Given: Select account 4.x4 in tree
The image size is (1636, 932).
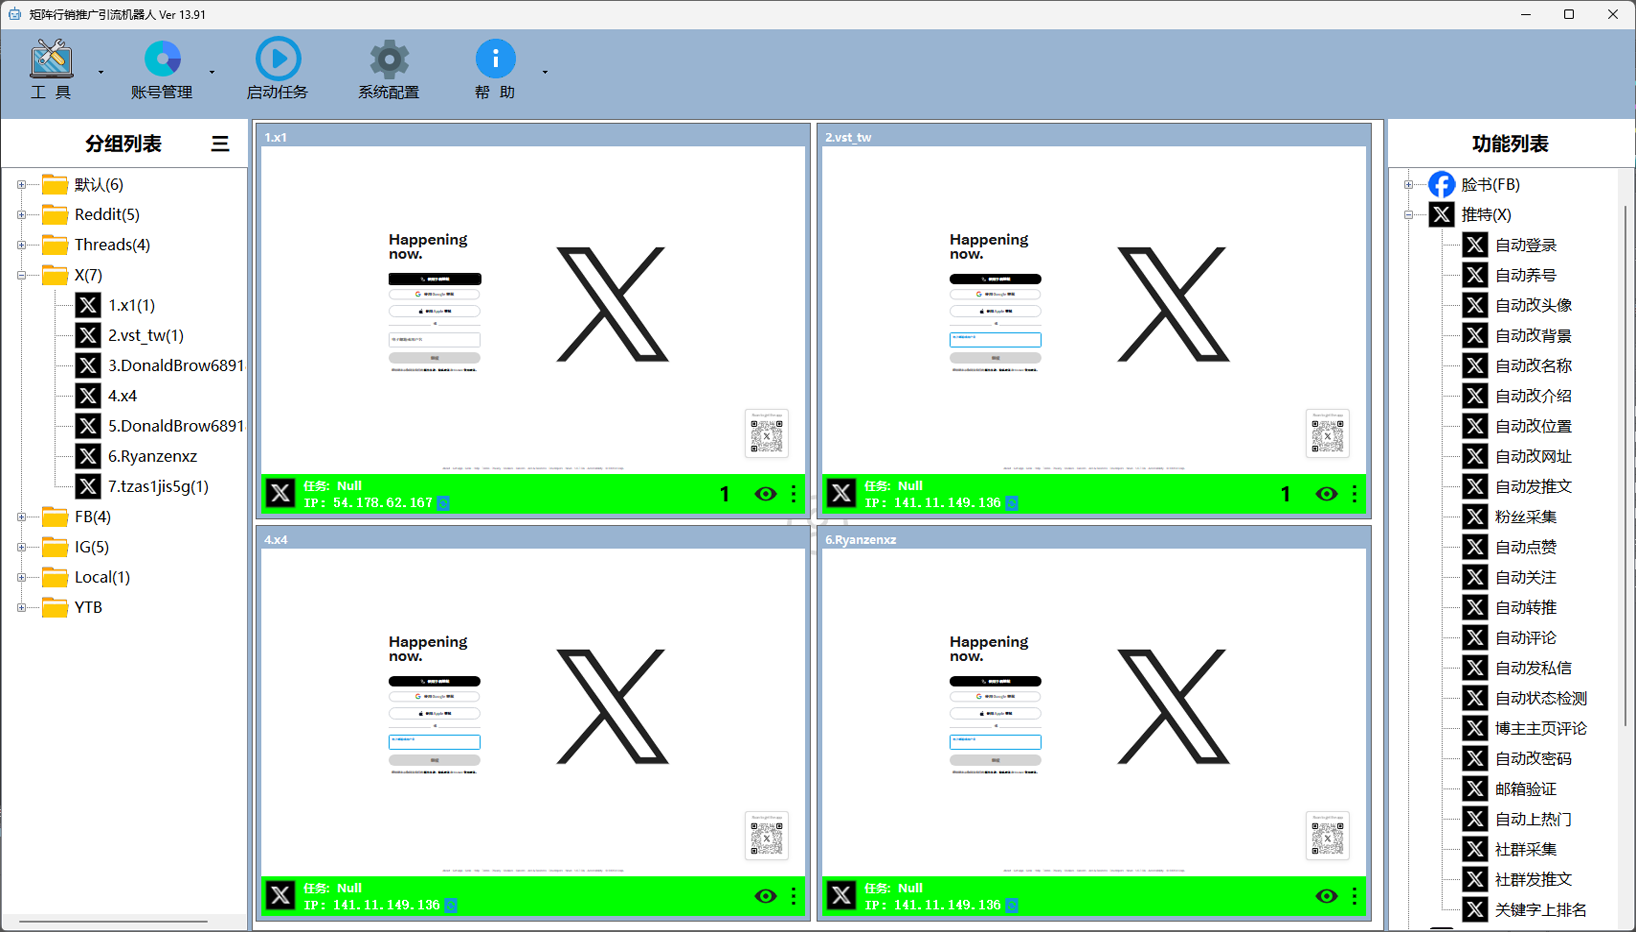Looking at the screenshot, I should [122, 396].
